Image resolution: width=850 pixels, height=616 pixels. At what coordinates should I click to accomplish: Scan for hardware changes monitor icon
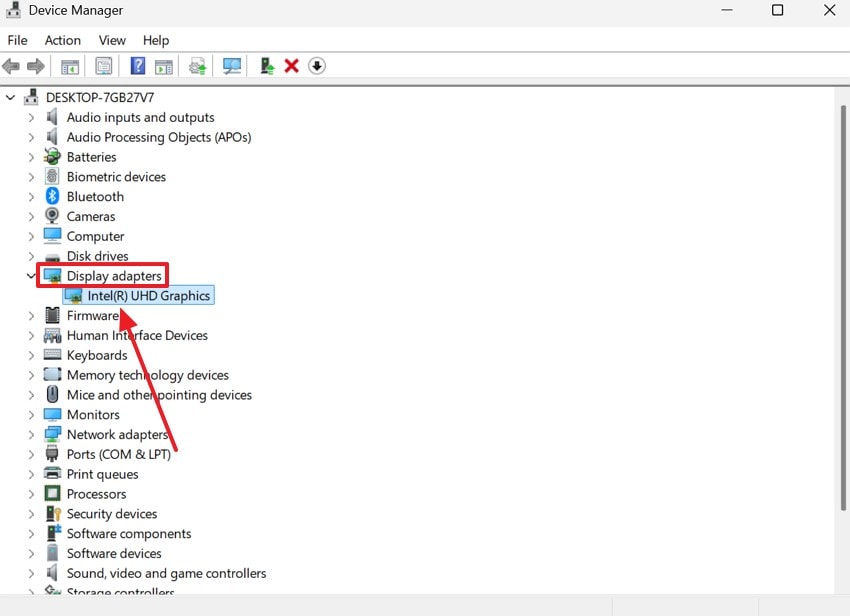pyautogui.click(x=232, y=66)
